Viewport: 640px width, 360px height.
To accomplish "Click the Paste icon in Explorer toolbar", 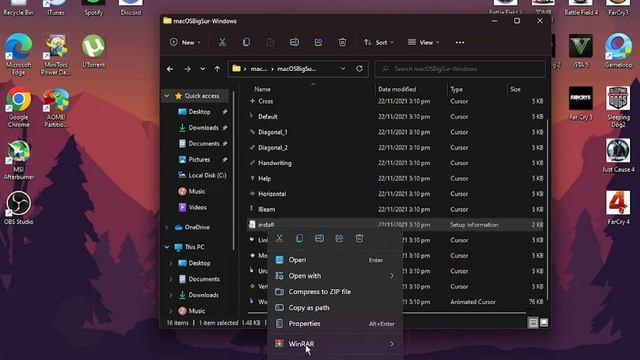I will tap(270, 42).
